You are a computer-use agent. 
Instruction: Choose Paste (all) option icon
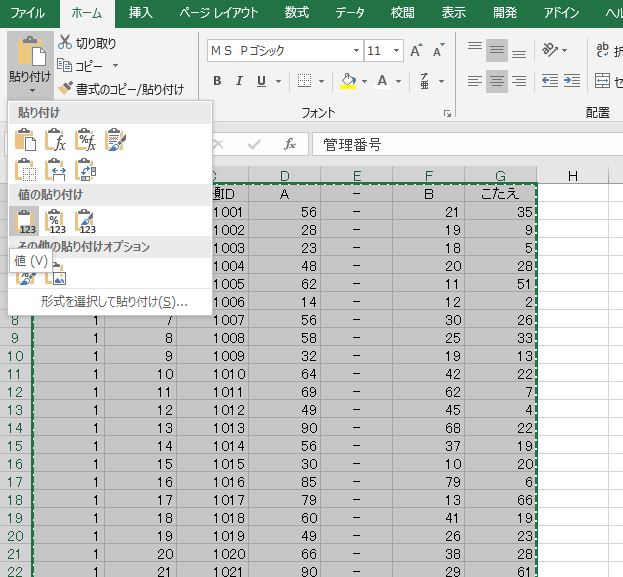pyautogui.click(x=25, y=140)
